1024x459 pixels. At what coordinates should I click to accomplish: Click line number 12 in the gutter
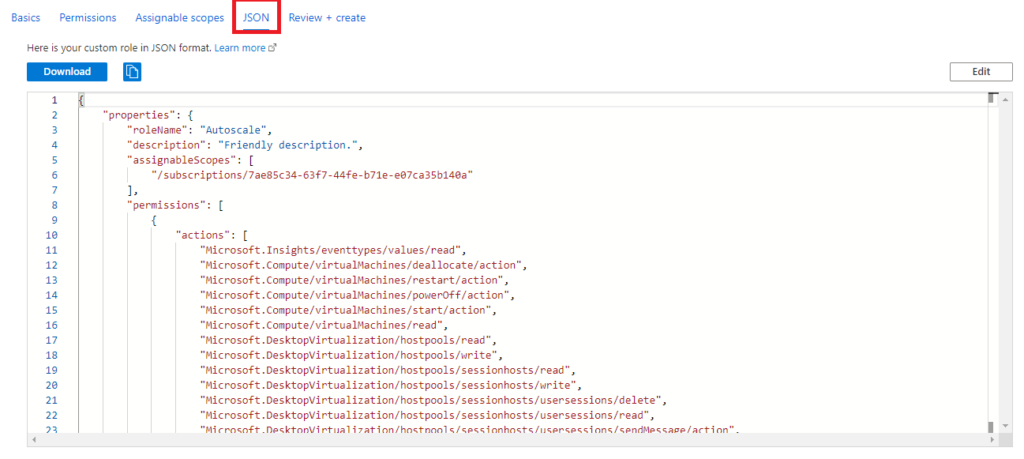(x=52, y=265)
